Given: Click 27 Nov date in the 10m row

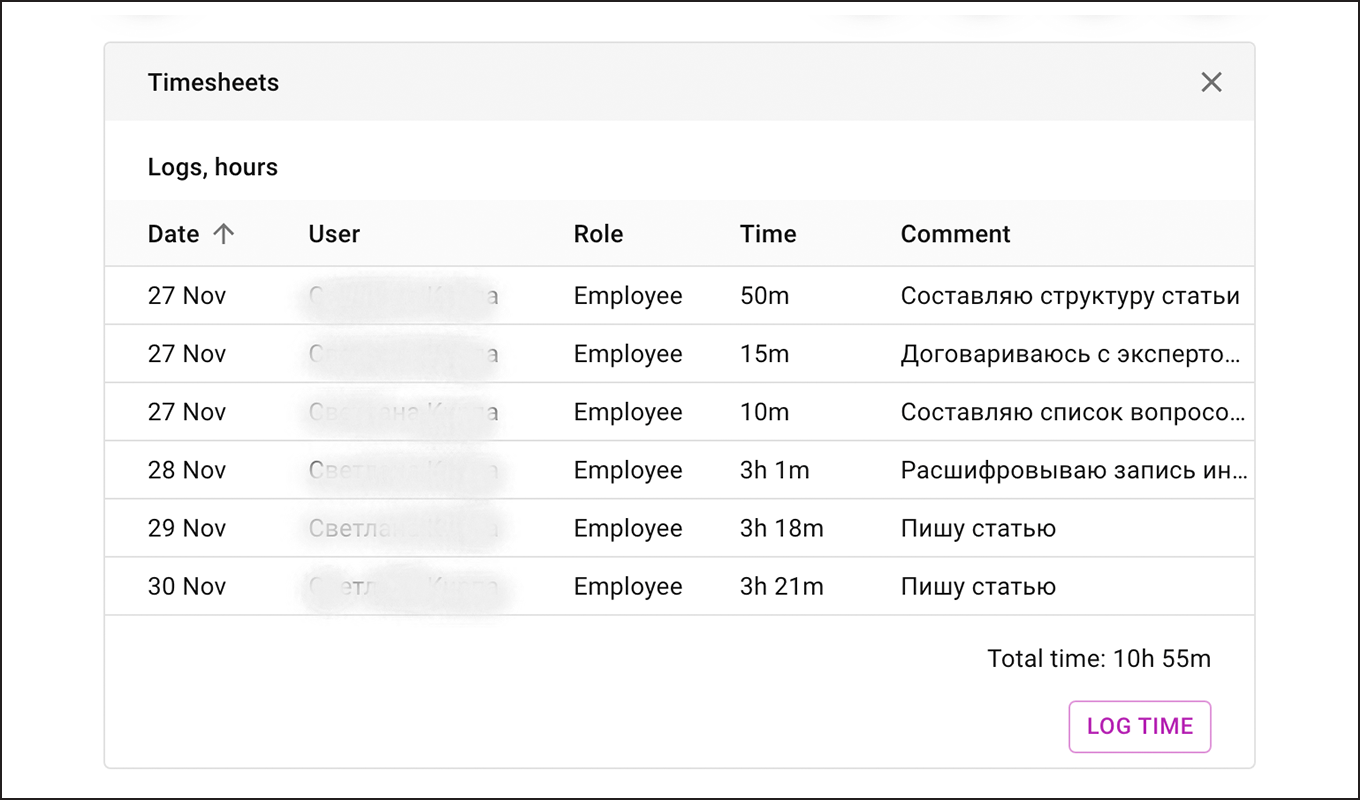Looking at the screenshot, I should [x=187, y=412].
